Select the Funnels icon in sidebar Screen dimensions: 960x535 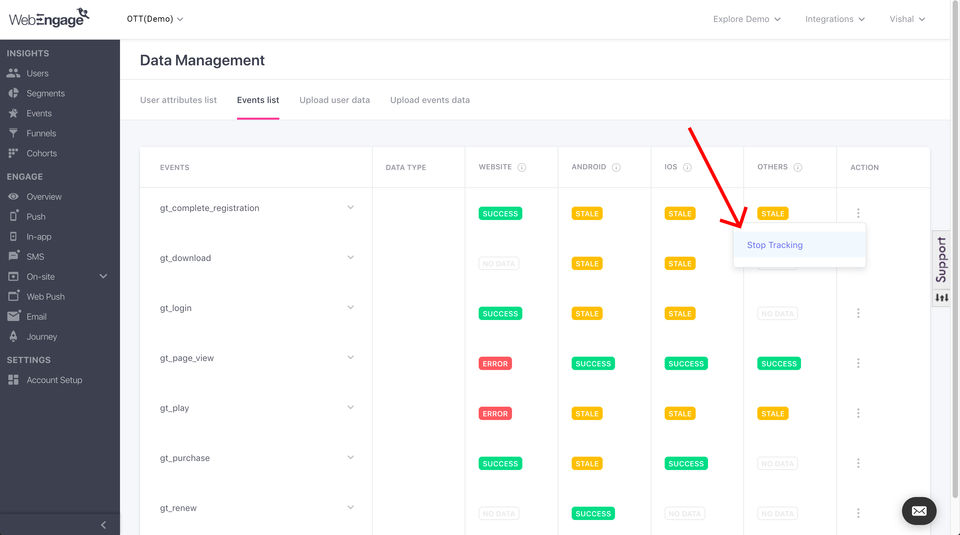coord(13,133)
